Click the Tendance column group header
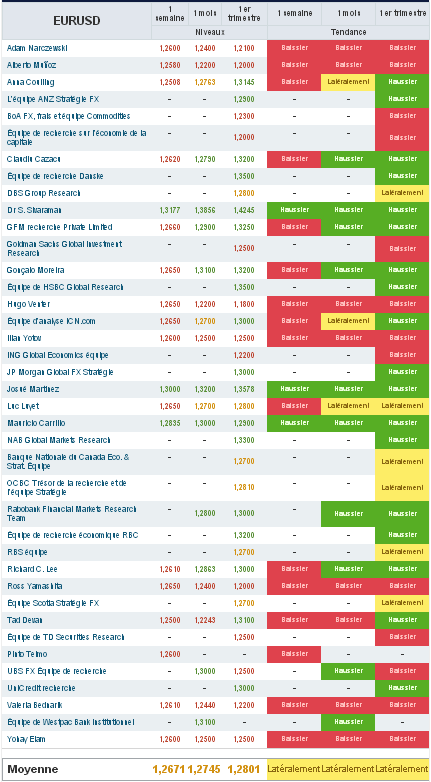 (348, 32)
